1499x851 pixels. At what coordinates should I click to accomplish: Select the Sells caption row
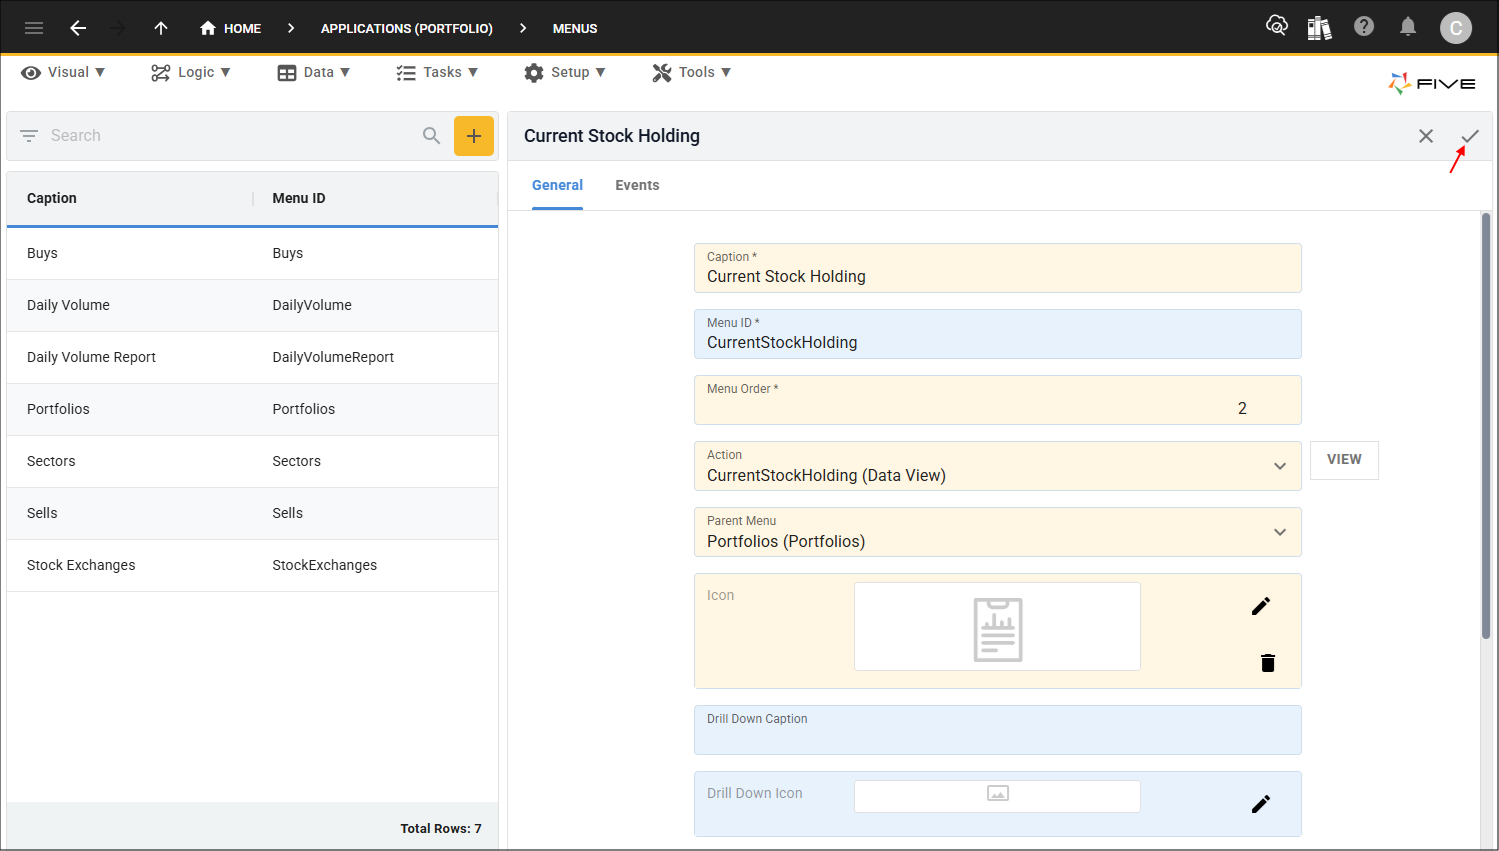tap(252, 513)
